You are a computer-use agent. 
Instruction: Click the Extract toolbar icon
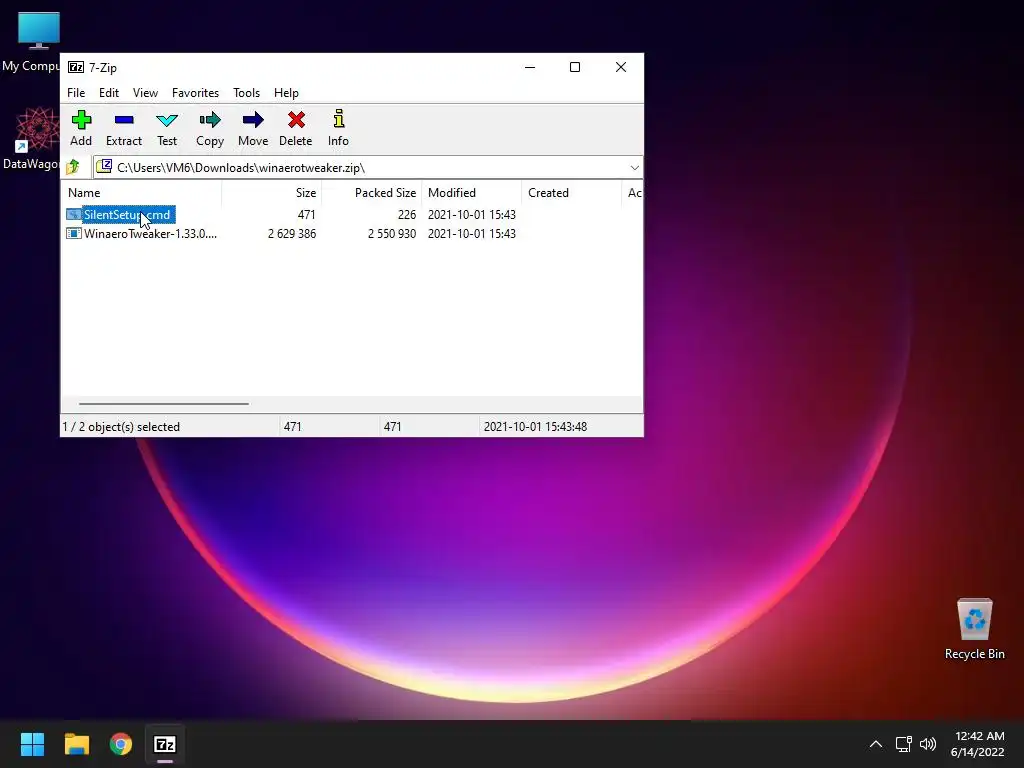pos(123,120)
